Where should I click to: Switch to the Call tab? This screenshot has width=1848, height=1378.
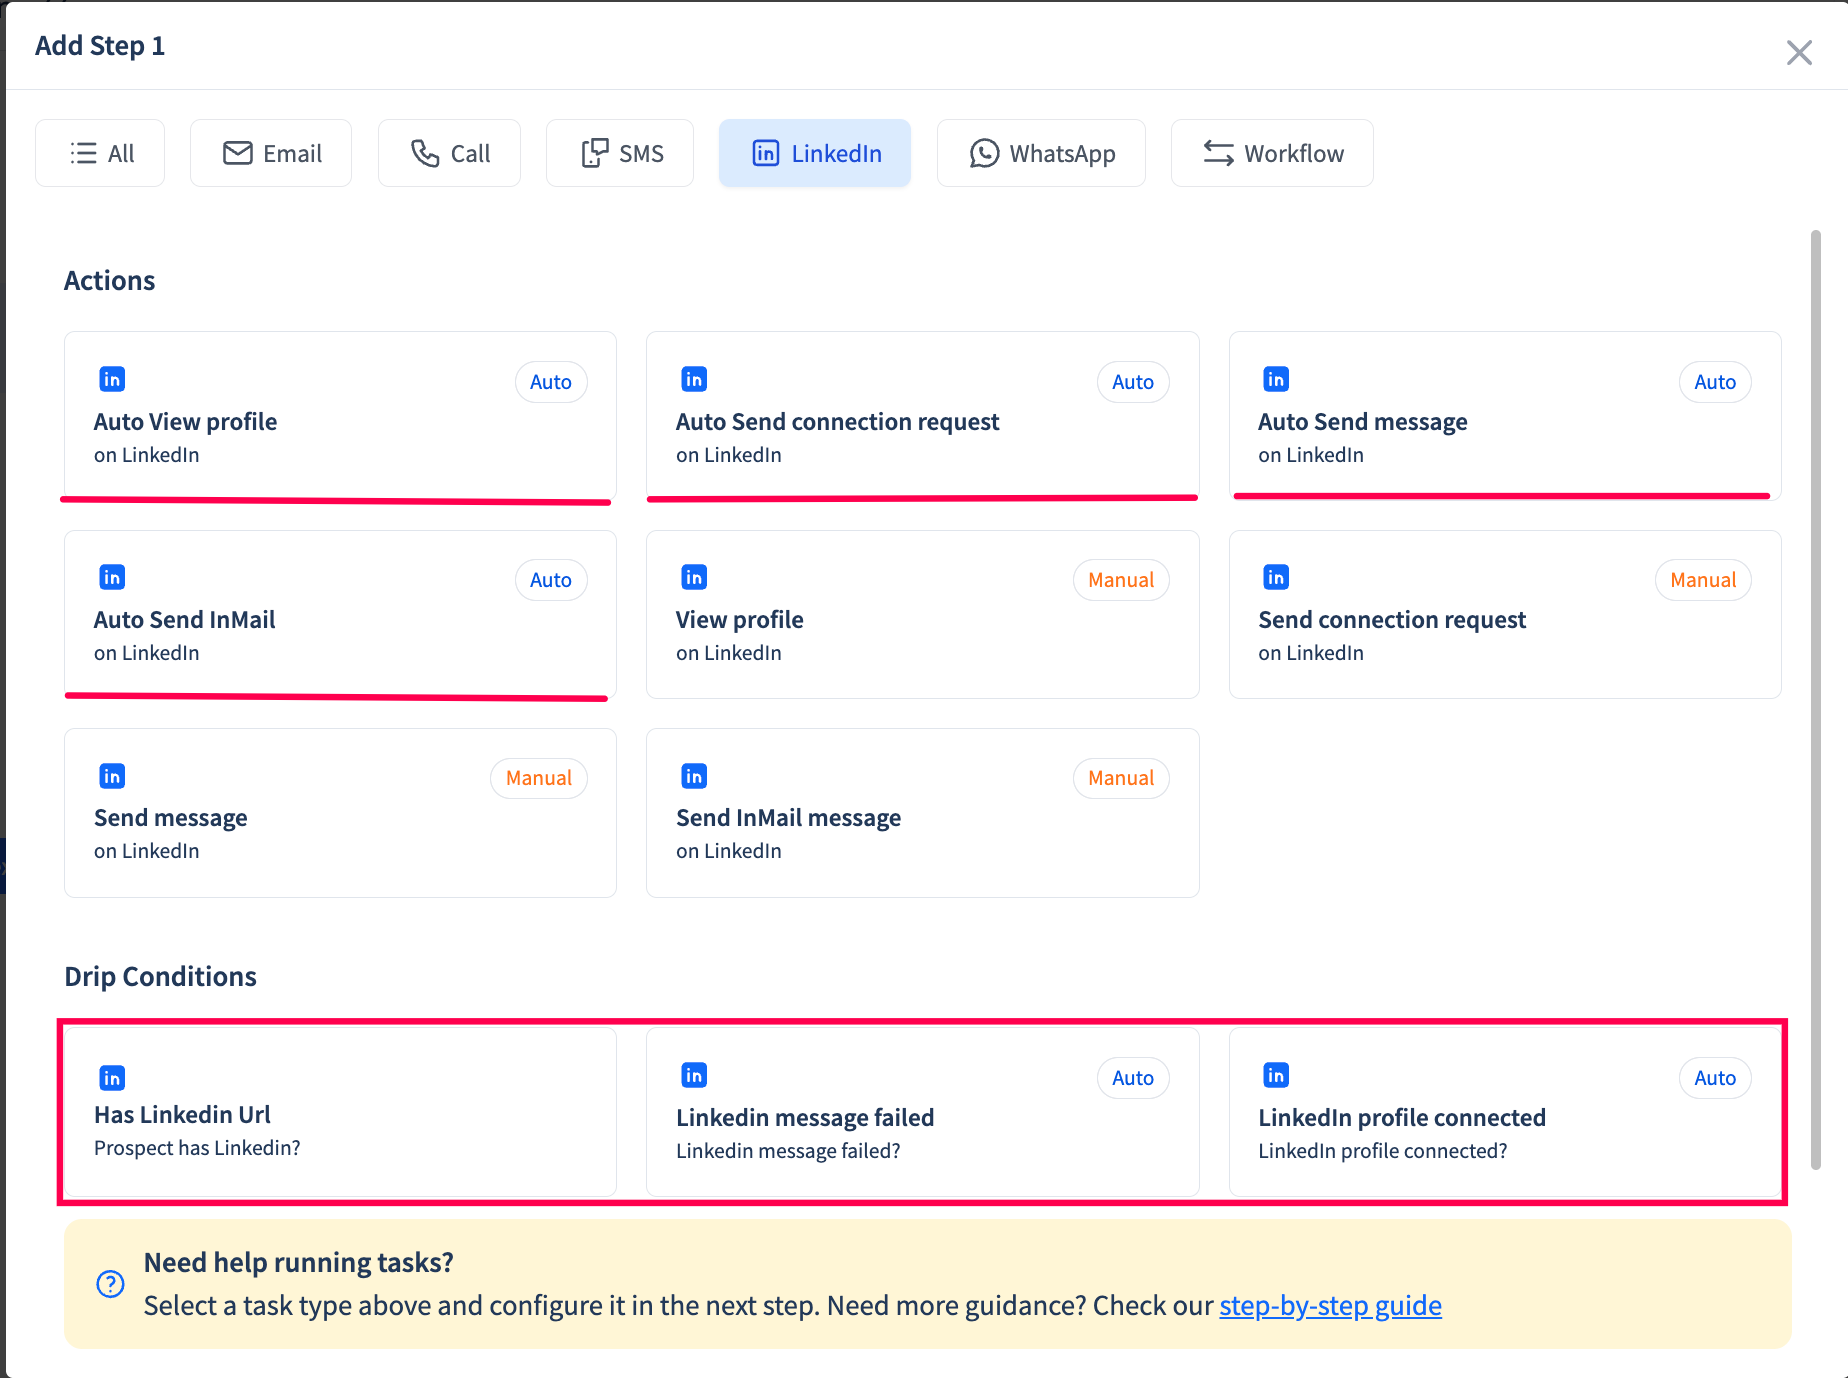pos(449,153)
